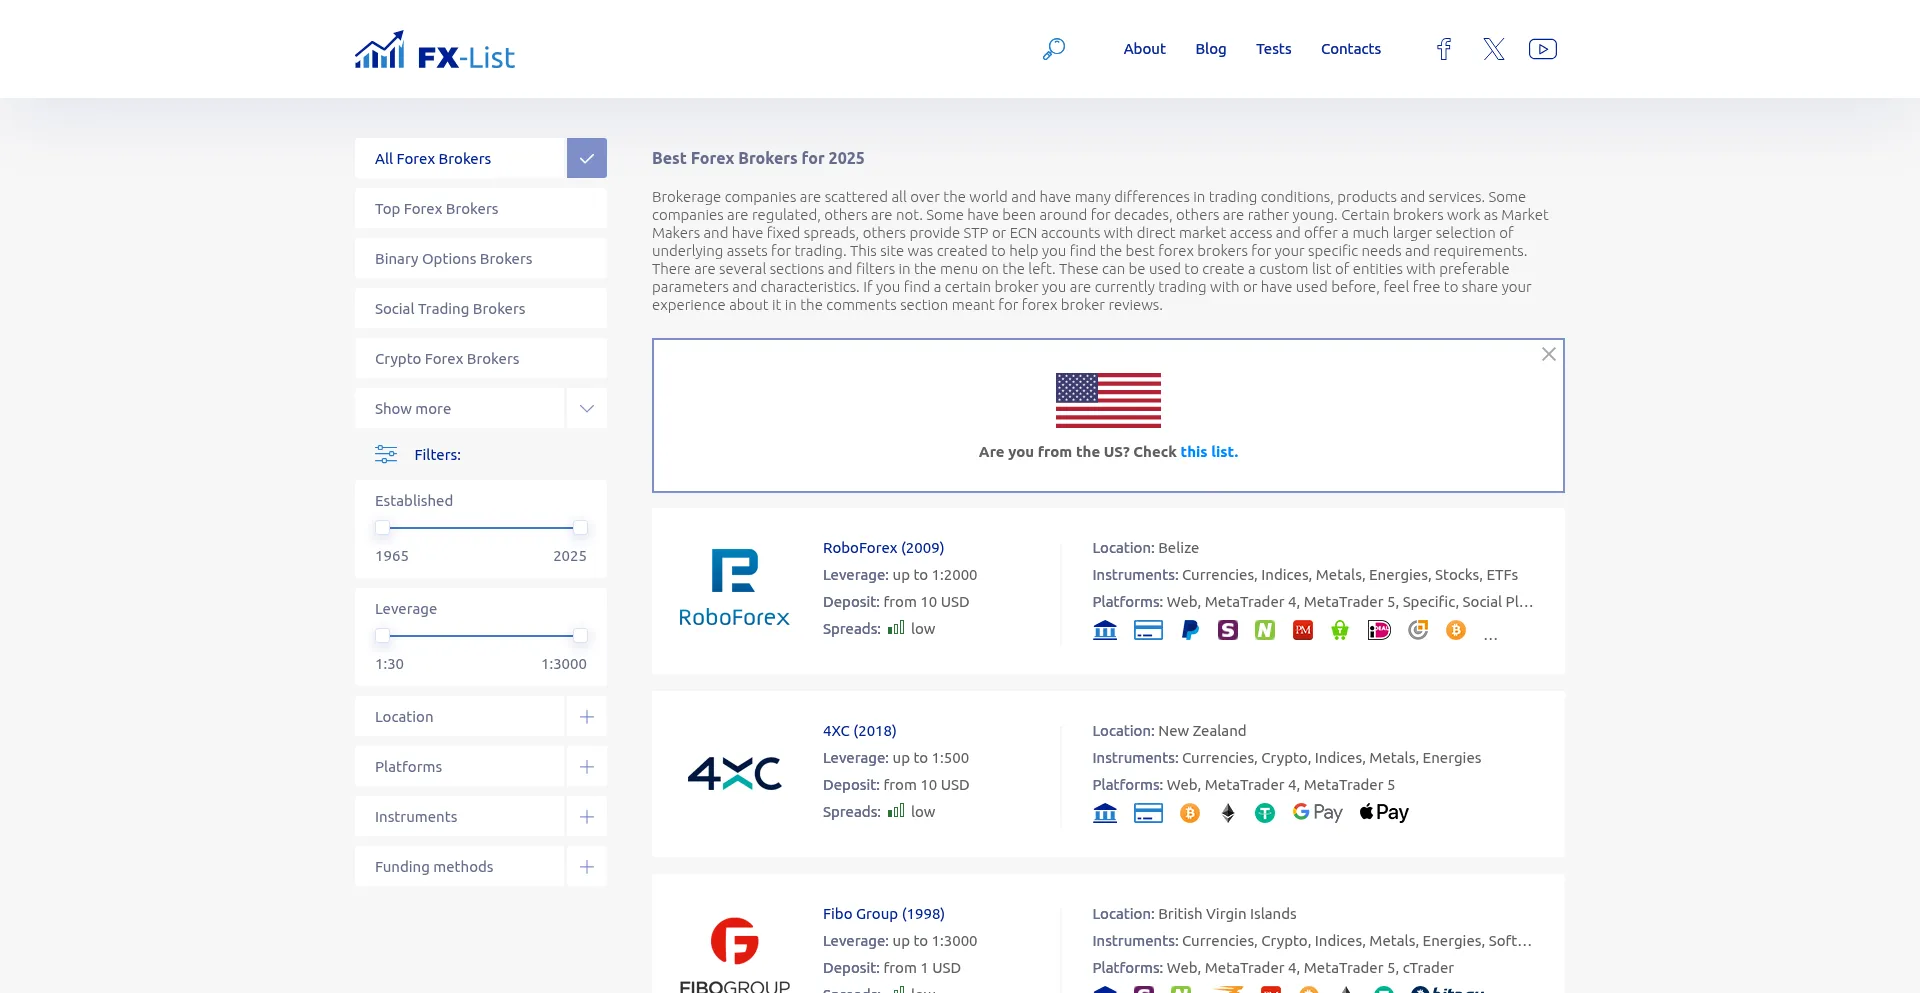Follow the 'this list' US link

[1208, 452]
